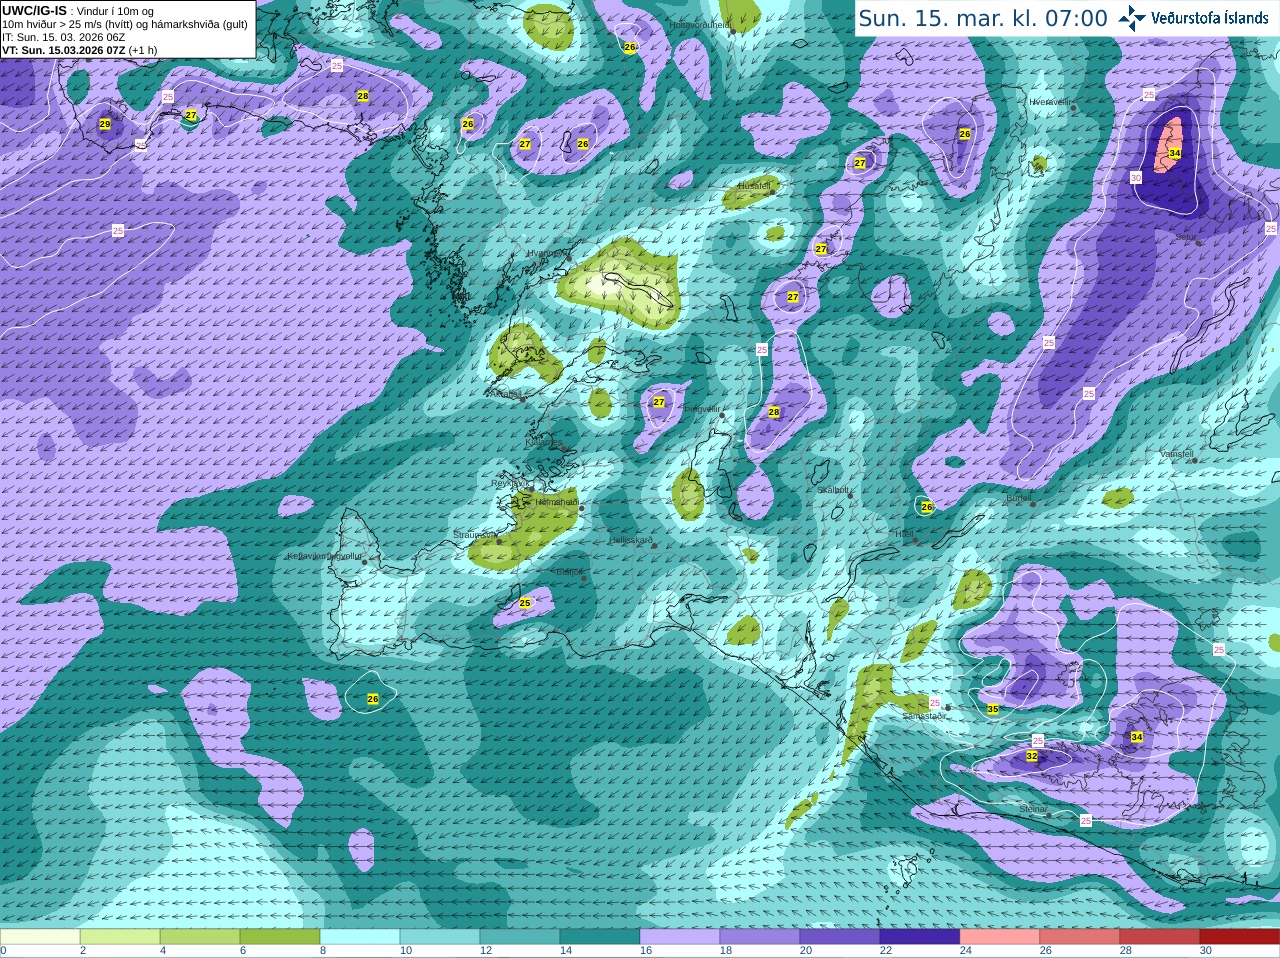Select the 26–28 m/s salmon legend swatch

click(1080, 937)
